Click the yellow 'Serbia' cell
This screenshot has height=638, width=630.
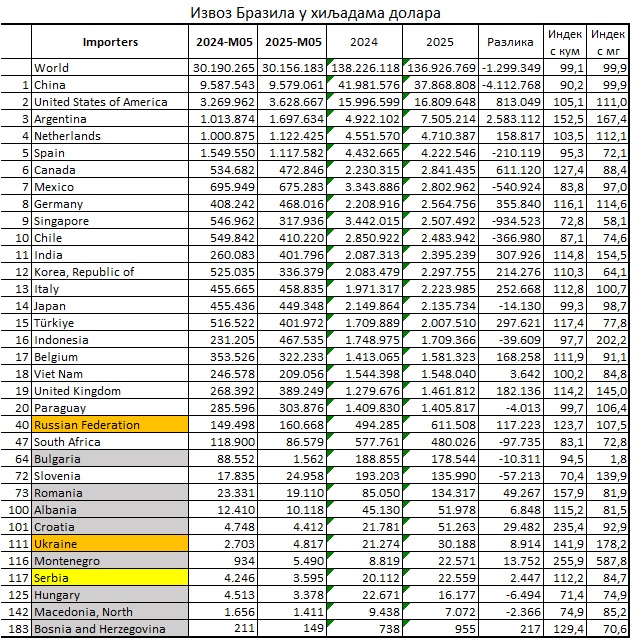(110, 578)
